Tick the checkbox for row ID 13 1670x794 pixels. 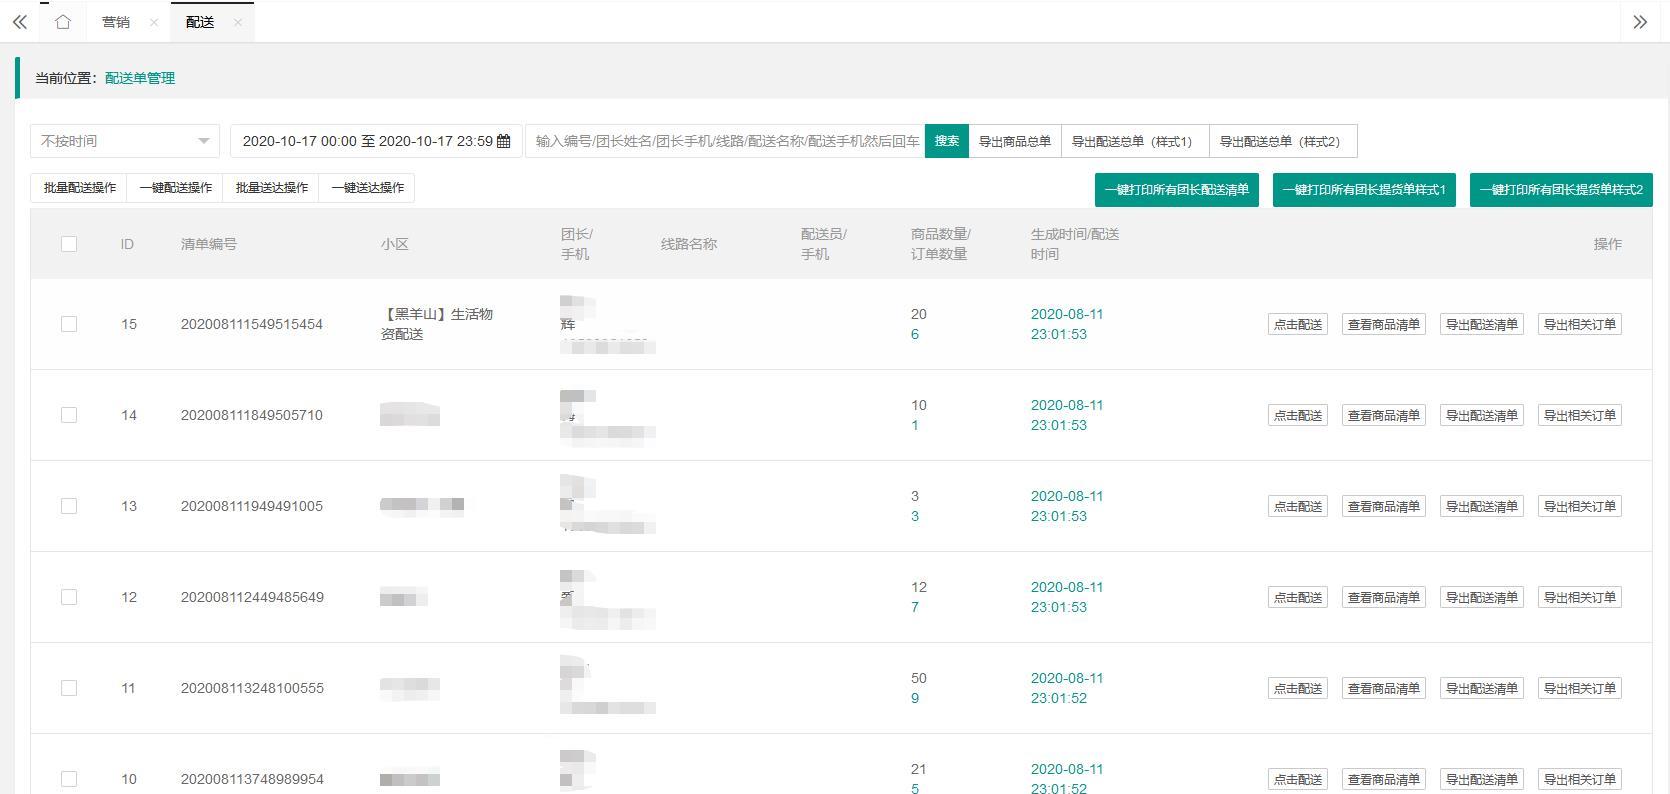pyautogui.click(x=69, y=506)
